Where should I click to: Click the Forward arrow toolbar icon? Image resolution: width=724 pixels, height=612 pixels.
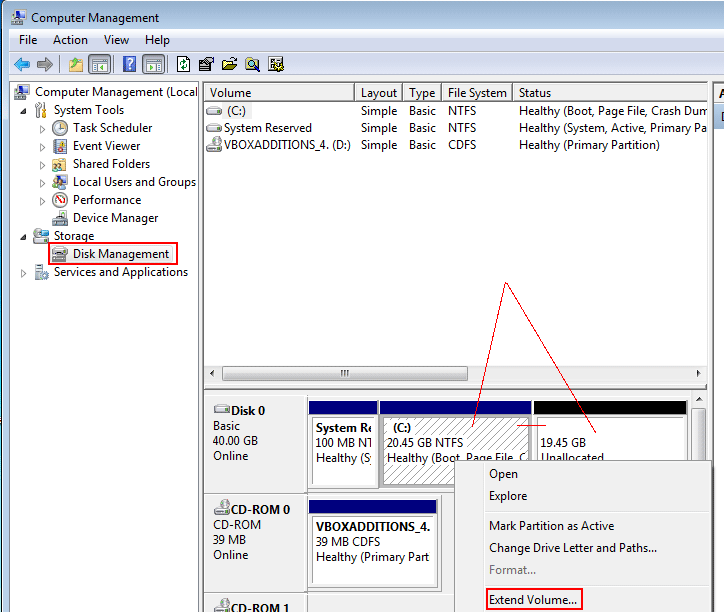pyautogui.click(x=45, y=64)
